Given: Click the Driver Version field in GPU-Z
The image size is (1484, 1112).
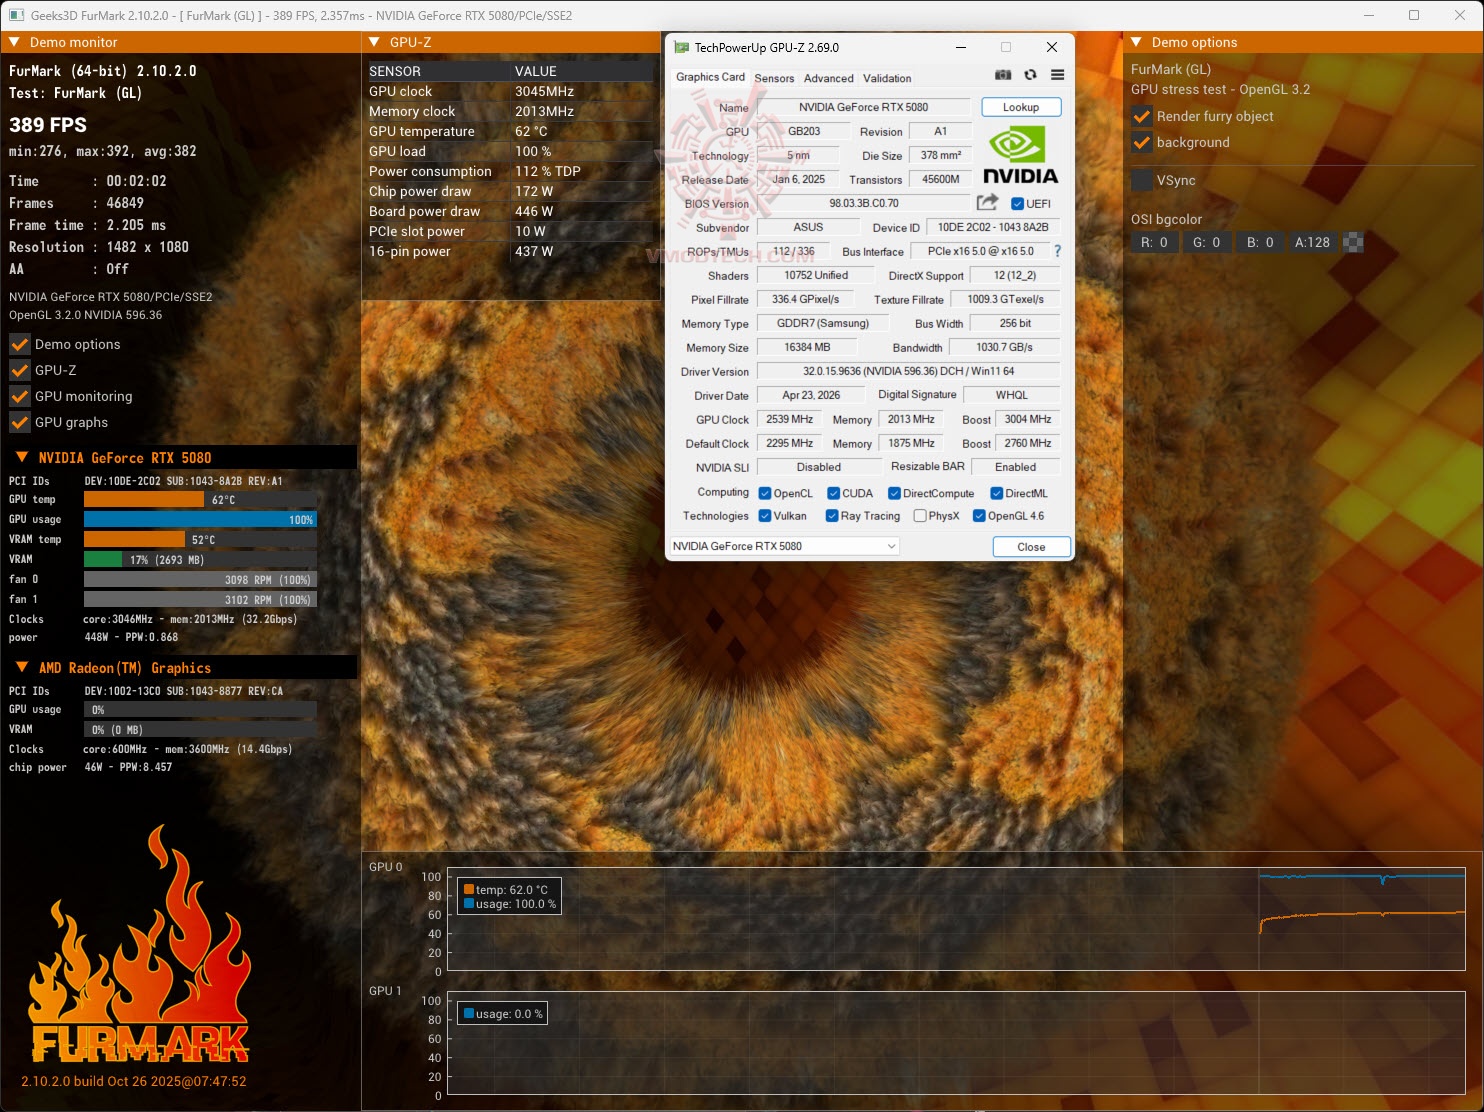Looking at the screenshot, I should click(908, 371).
